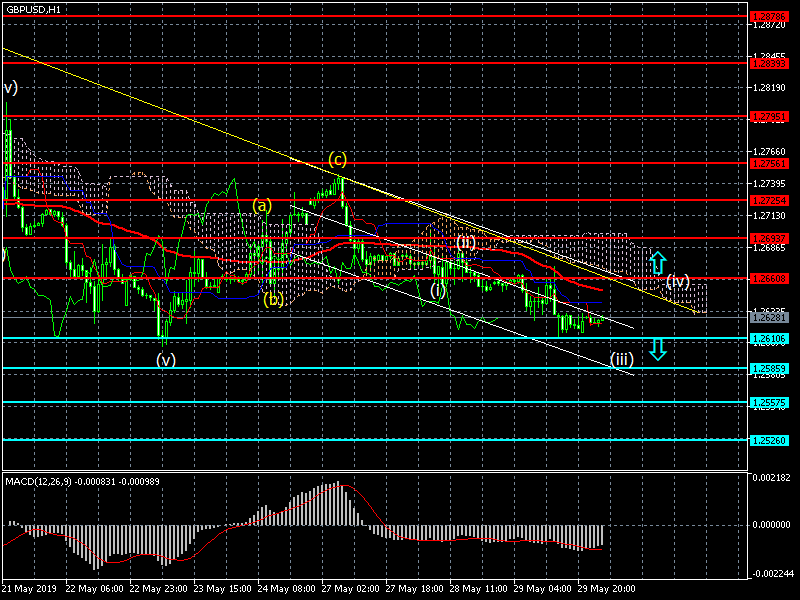
Task: Click the cyan down arrow marker
Action: [657, 348]
